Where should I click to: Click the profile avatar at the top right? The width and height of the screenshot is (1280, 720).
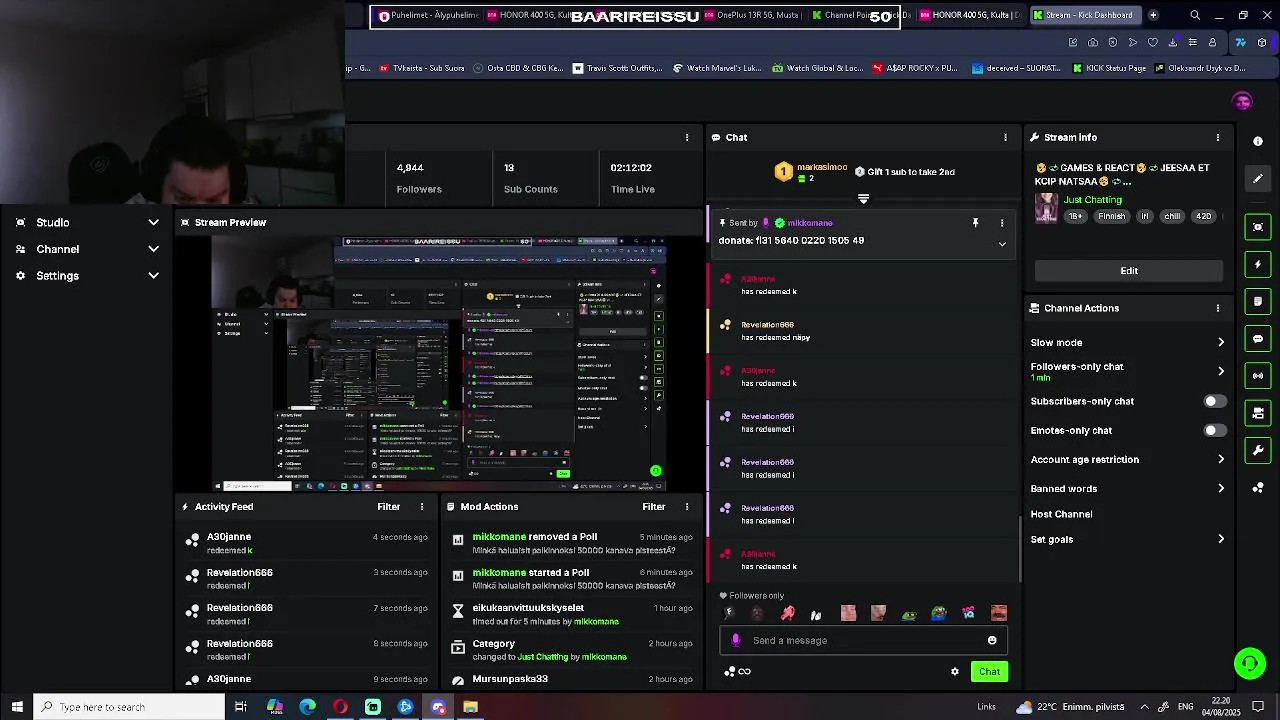1242,101
